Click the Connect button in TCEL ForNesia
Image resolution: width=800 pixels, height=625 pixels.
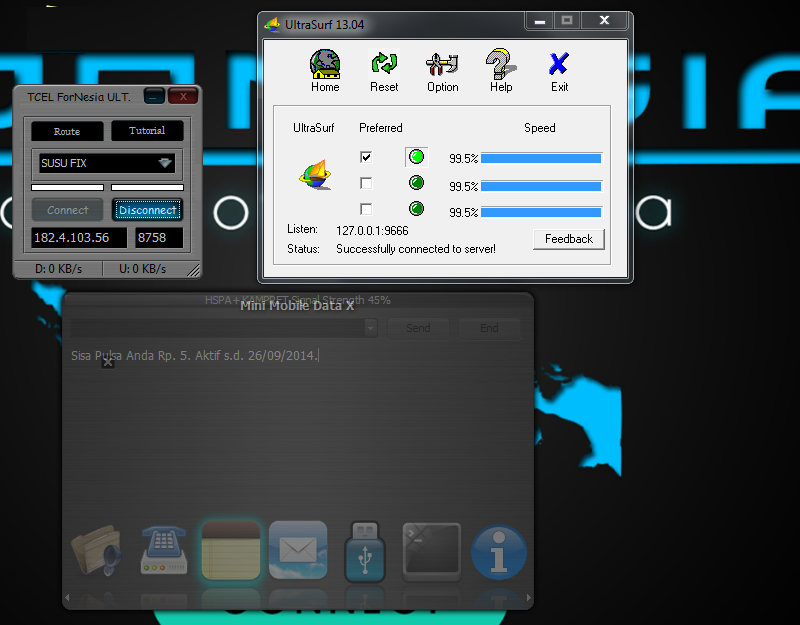click(x=67, y=210)
